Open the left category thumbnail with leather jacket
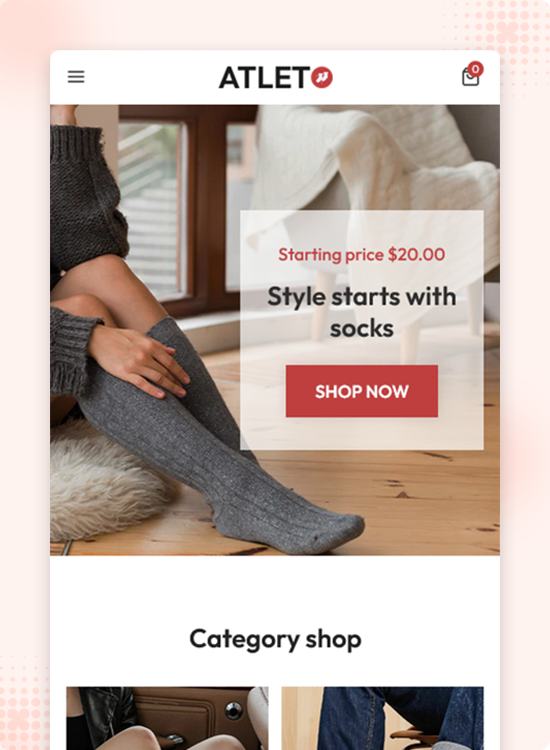550x750 pixels. 167,718
